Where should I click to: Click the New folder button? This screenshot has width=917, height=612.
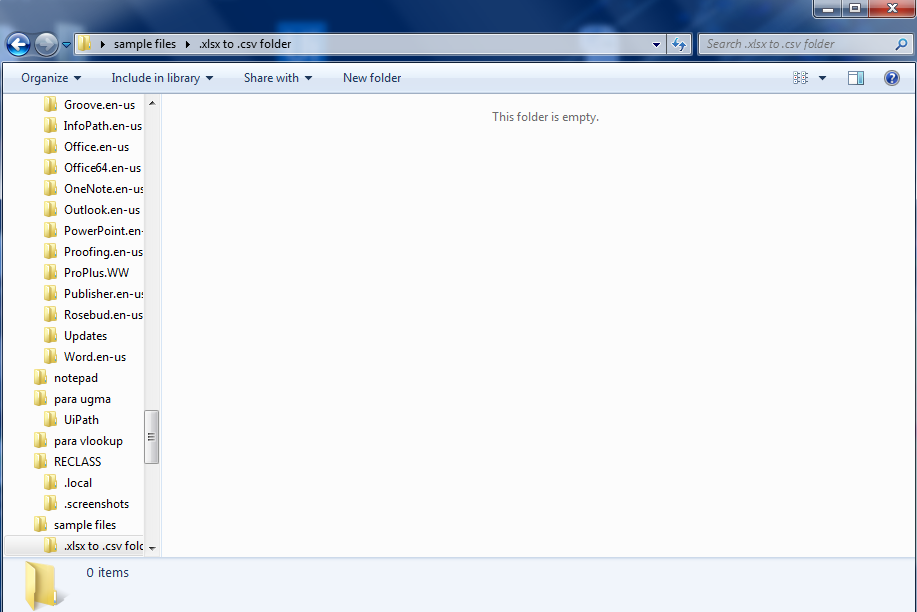coord(371,77)
